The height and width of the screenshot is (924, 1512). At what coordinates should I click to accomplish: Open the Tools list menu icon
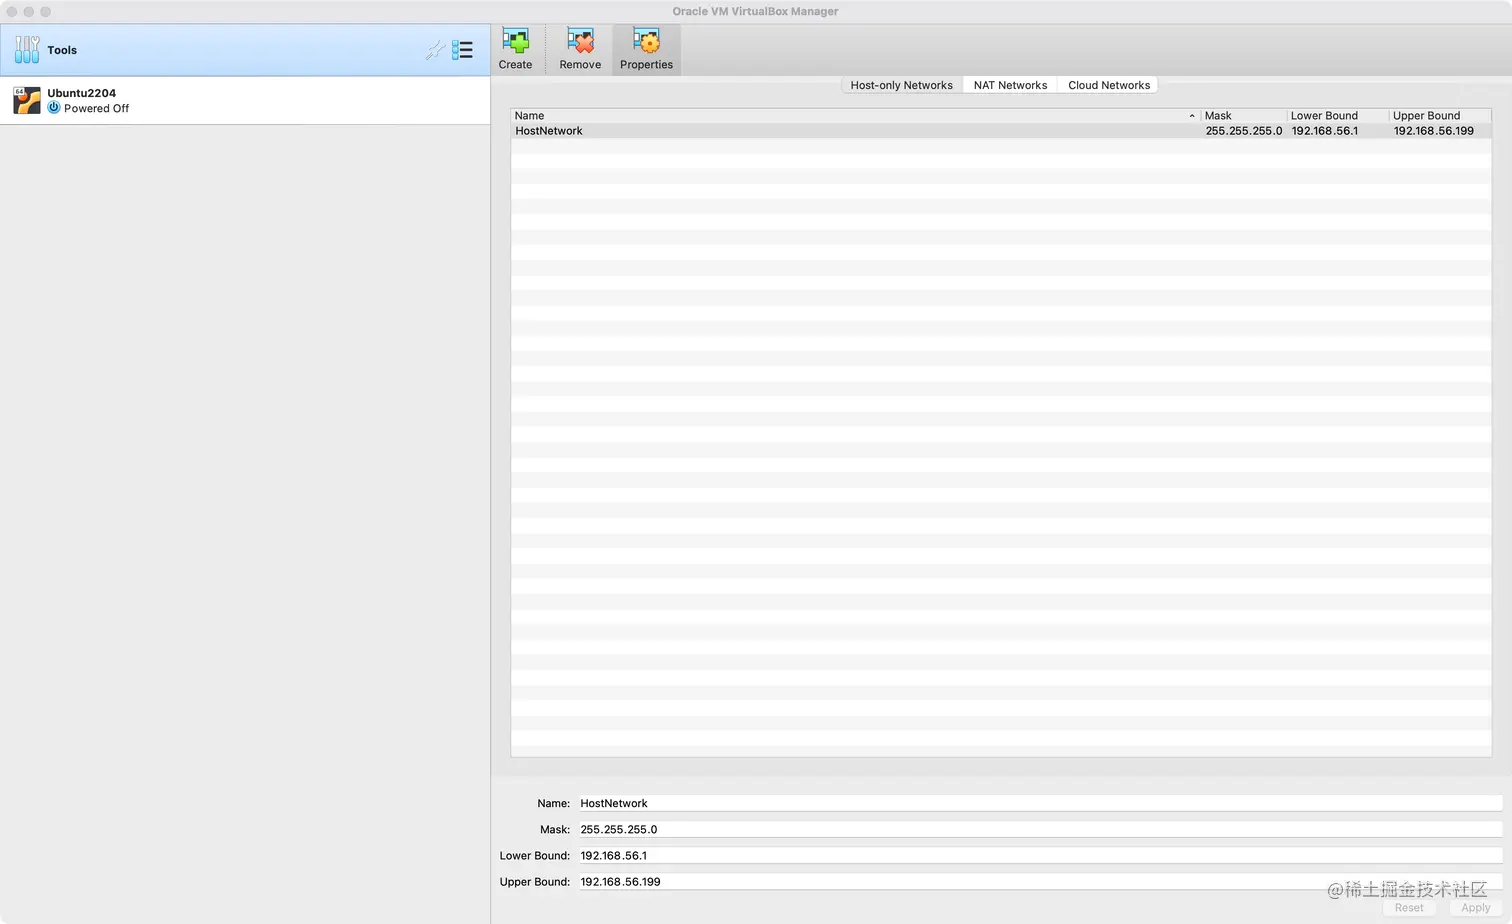(x=462, y=50)
